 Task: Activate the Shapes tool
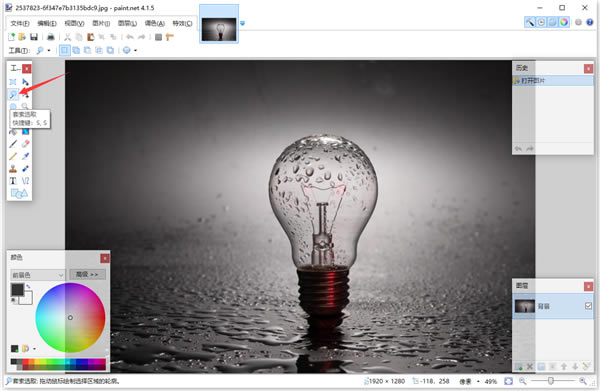[x=19, y=193]
